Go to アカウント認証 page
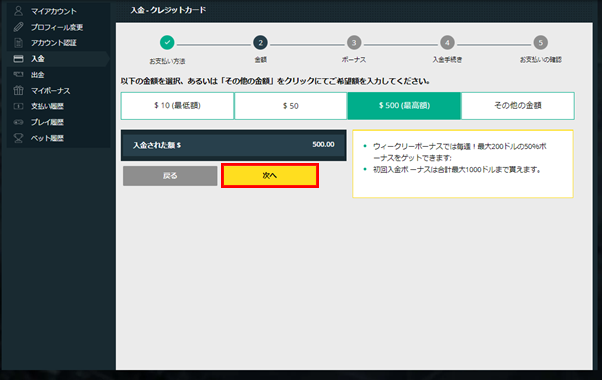602x380 pixels. click(x=54, y=43)
